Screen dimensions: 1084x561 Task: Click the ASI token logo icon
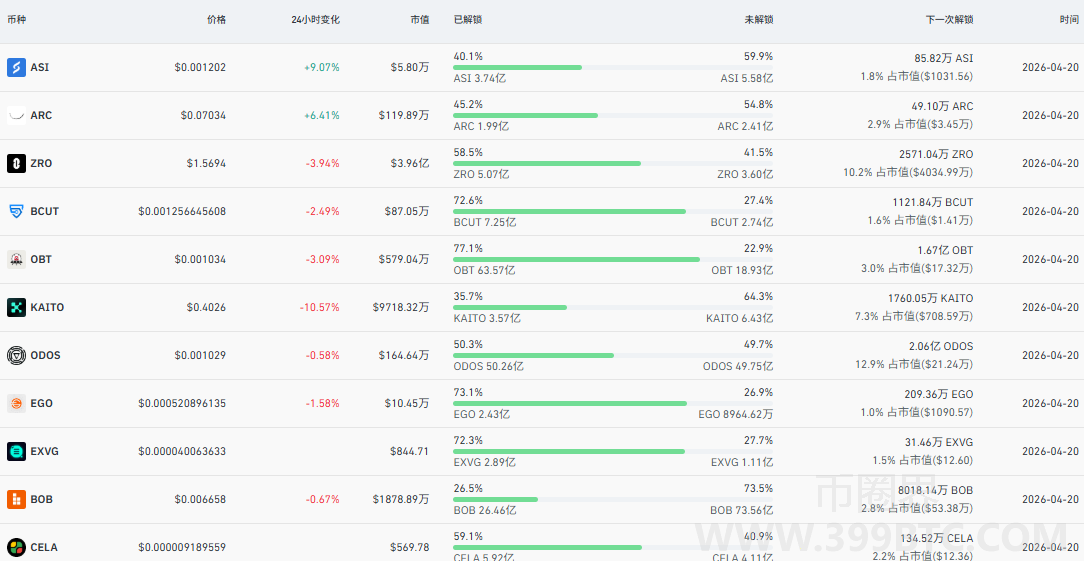point(16,67)
